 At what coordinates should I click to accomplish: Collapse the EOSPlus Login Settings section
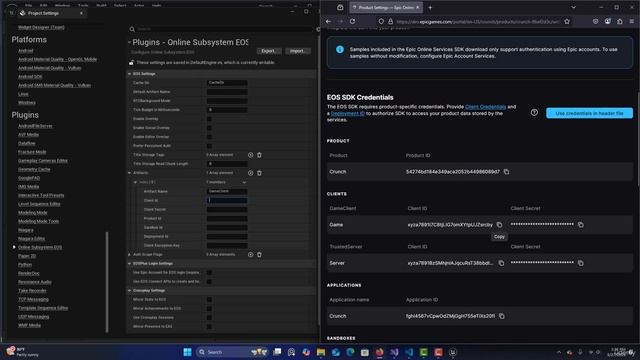coord(129,264)
